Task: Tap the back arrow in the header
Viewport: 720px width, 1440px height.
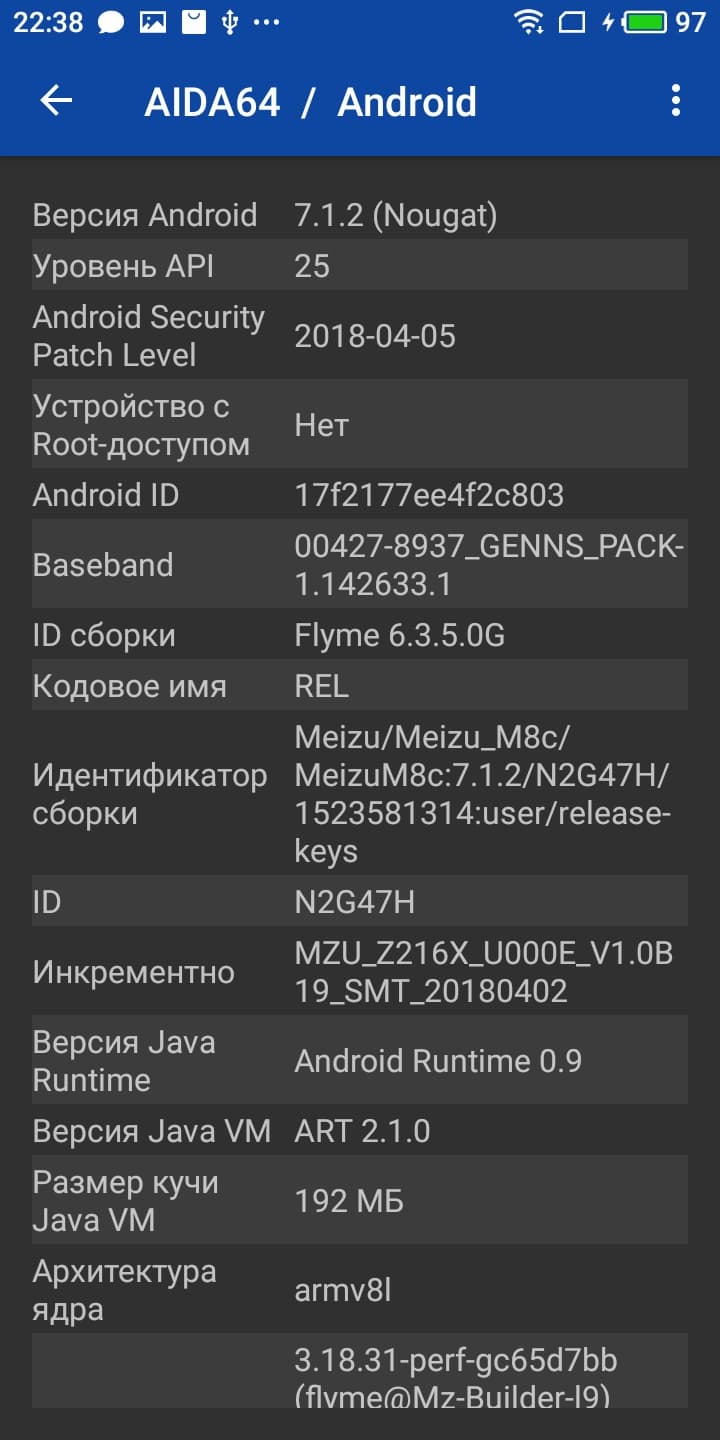Action: pos(56,101)
